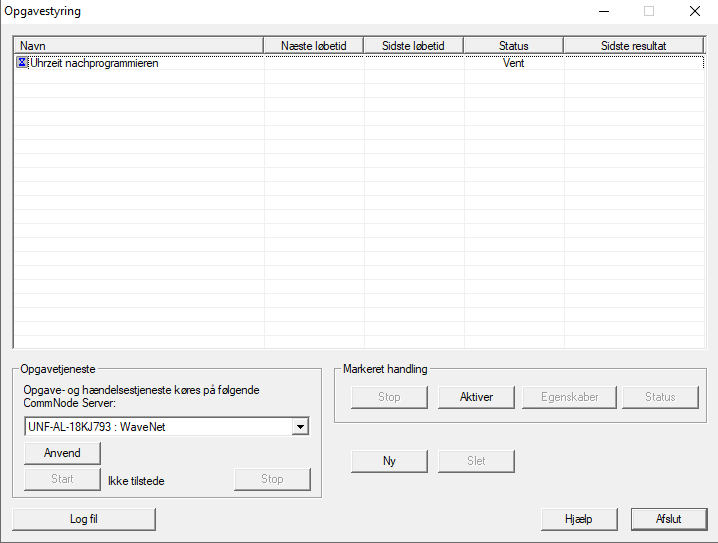Click the hourglass icon beside Uhrzeit nachprogrammieren
Image resolution: width=718 pixels, height=543 pixels.
tap(22, 63)
